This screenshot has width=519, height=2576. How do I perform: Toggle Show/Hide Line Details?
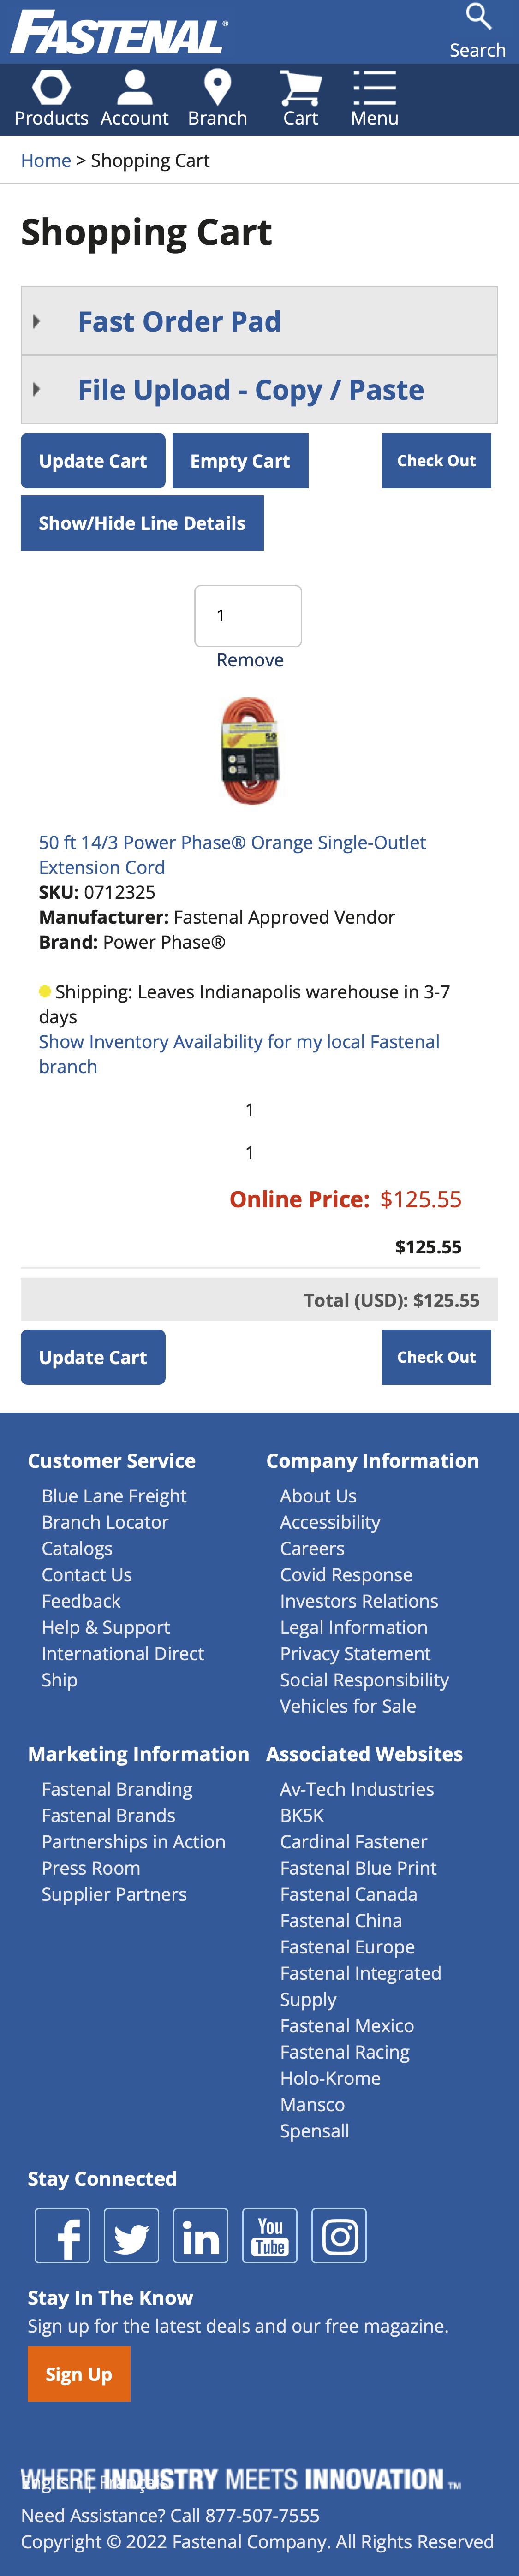[142, 523]
